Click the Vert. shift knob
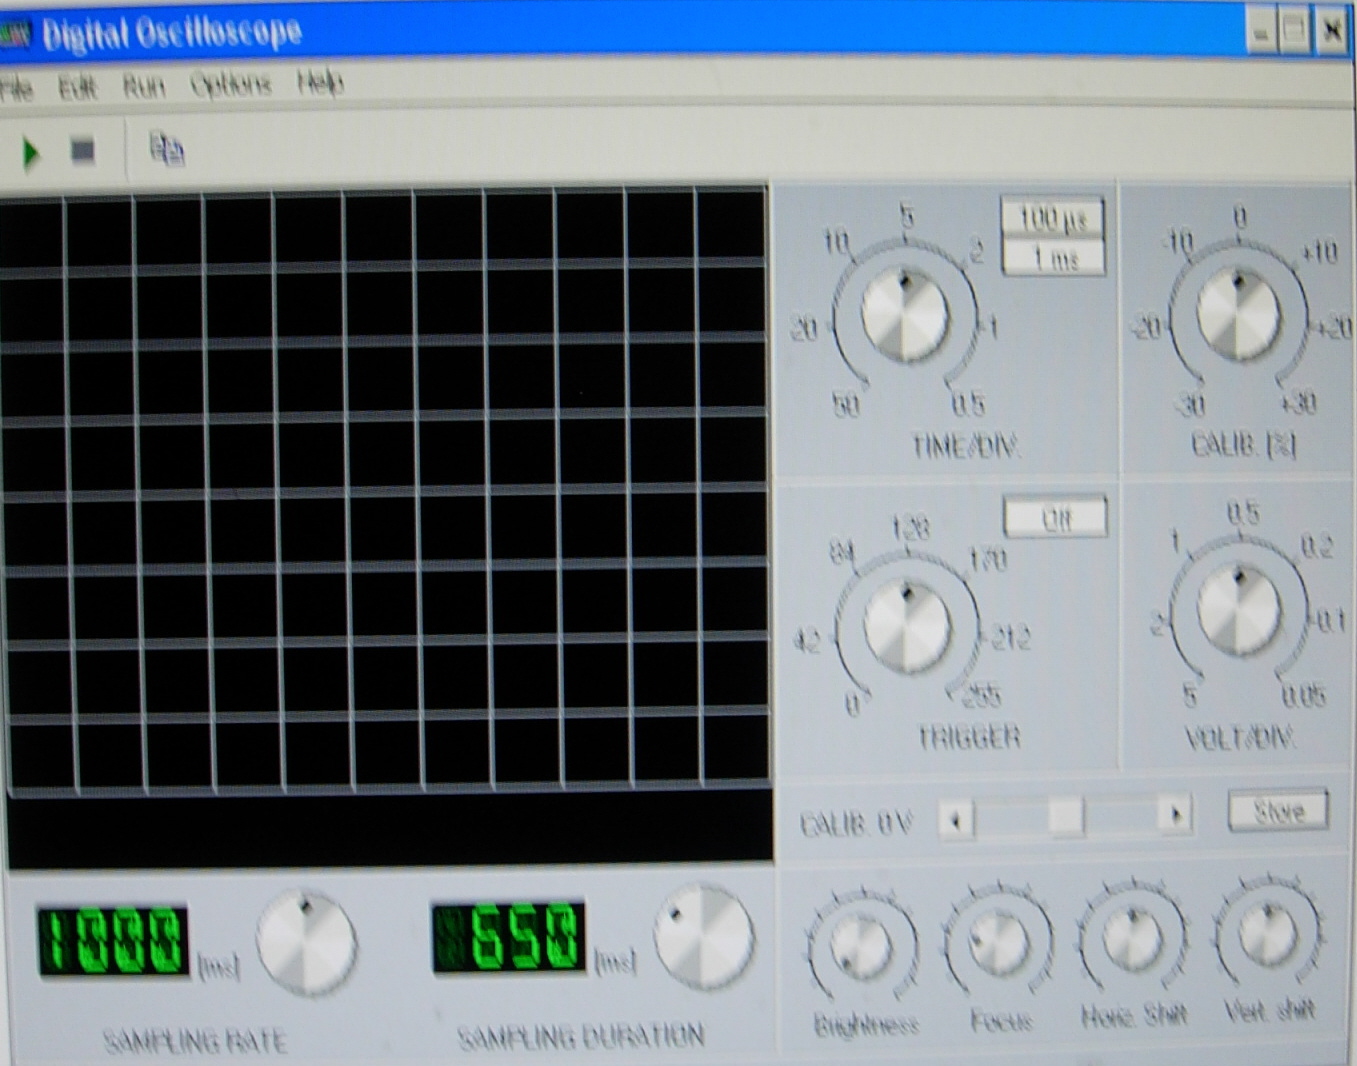1357x1066 pixels. pyautogui.click(x=1268, y=934)
